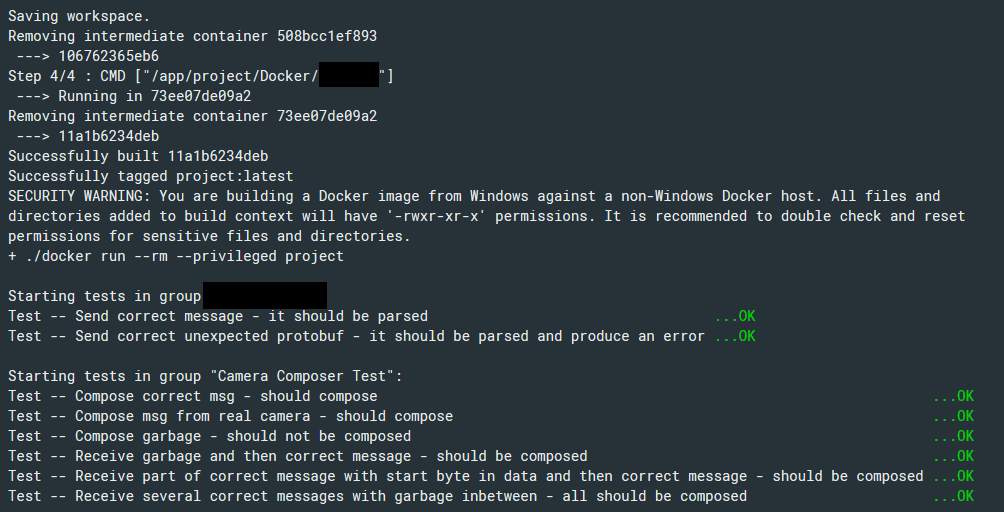Click the redacted test group name

pos(265,296)
